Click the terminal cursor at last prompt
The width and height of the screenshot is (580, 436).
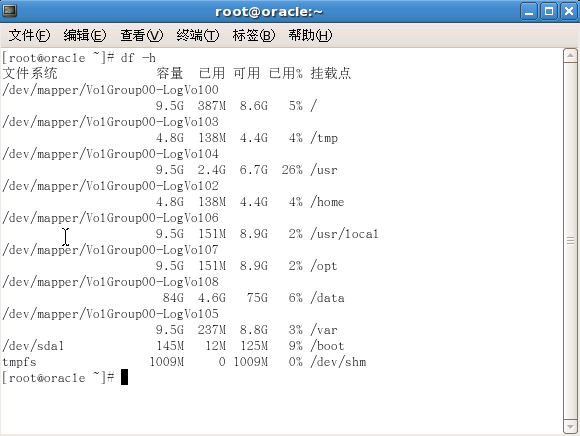(124, 377)
